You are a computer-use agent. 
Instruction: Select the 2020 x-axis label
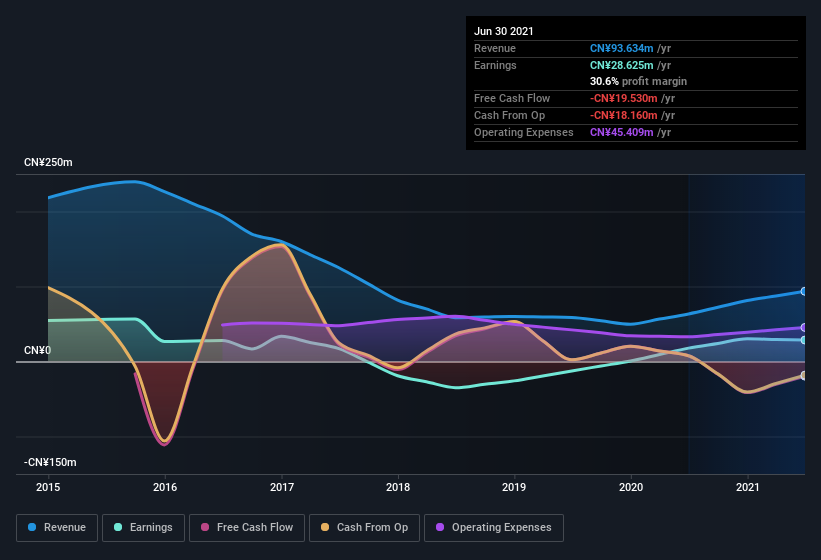click(x=631, y=487)
